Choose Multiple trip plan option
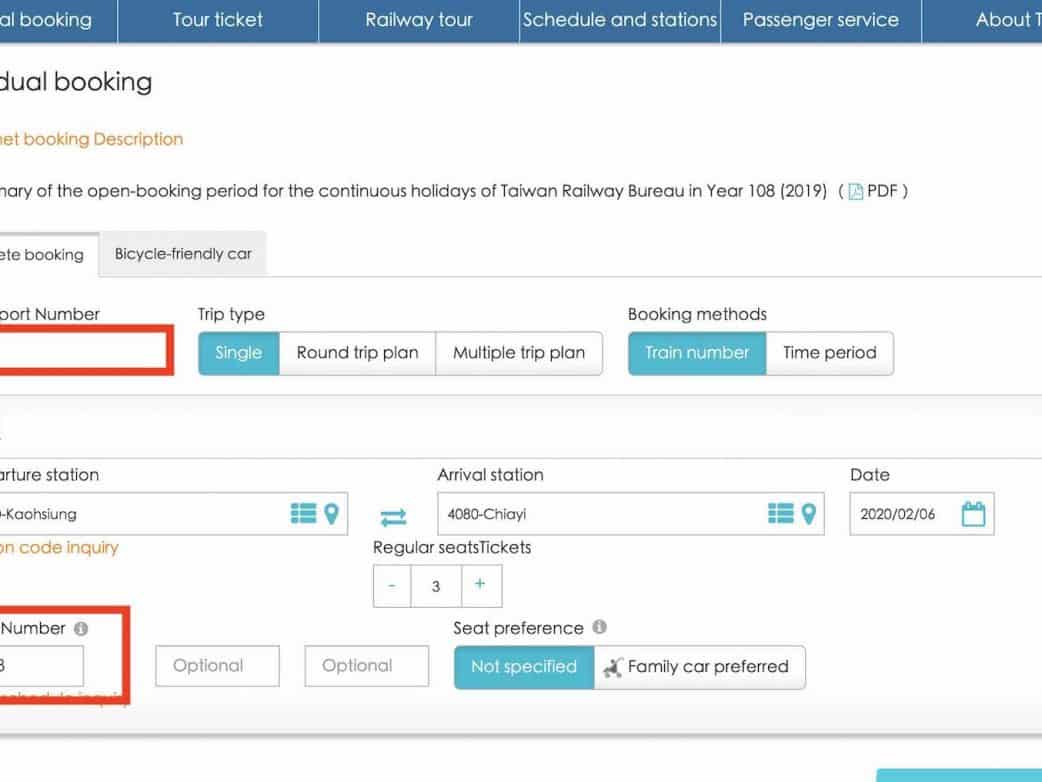Image resolution: width=1042 pixels, height=782 pixels. click(518, 353)
